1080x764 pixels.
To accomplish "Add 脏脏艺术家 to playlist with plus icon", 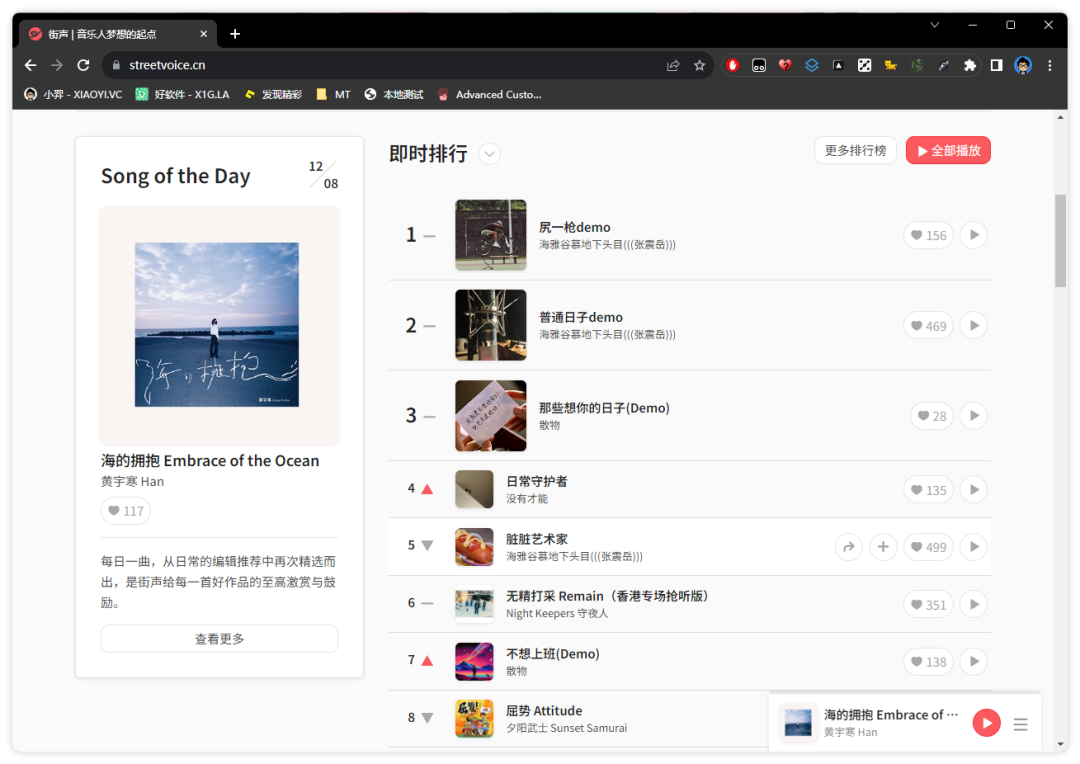I will click(883, 547).
